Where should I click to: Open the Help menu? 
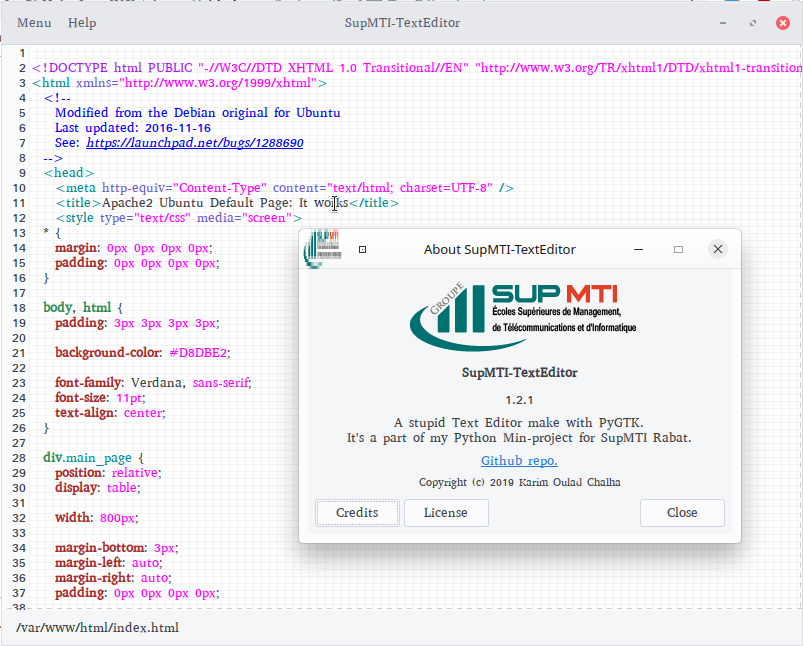tap(82, 23)
